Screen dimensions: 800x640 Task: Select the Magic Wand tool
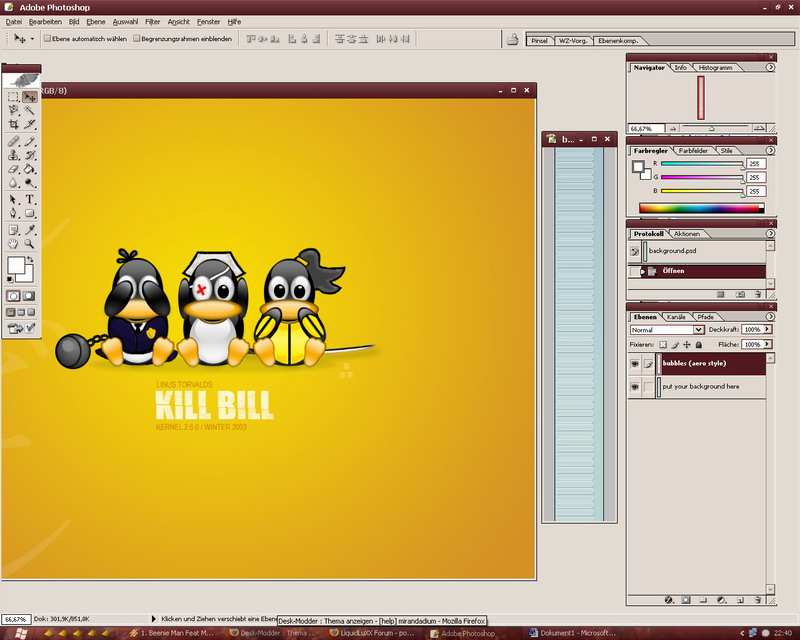click(x=30, y=110)
